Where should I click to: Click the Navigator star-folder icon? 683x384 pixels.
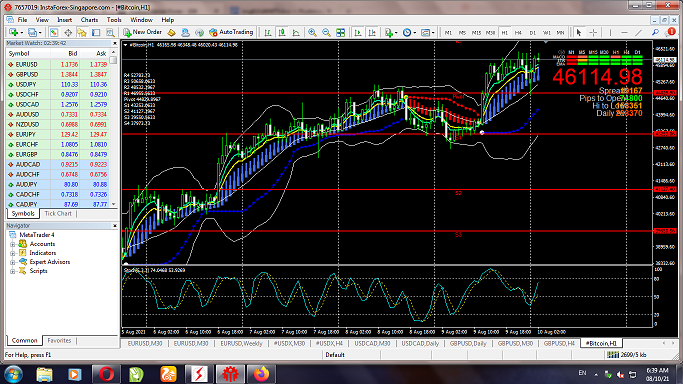point(82,32)
